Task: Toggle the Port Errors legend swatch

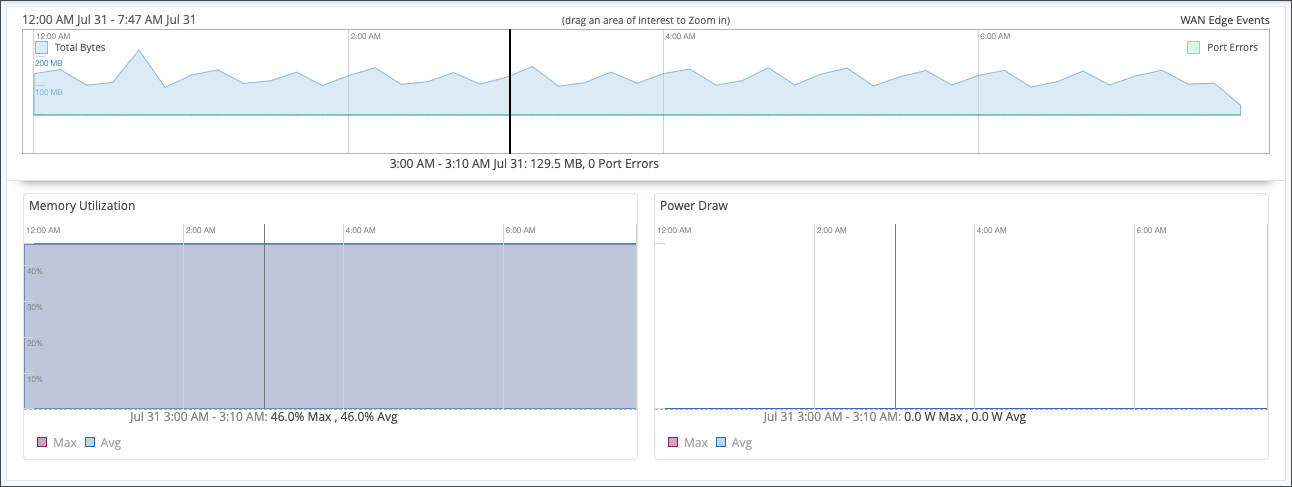Action: [1193, 47]
